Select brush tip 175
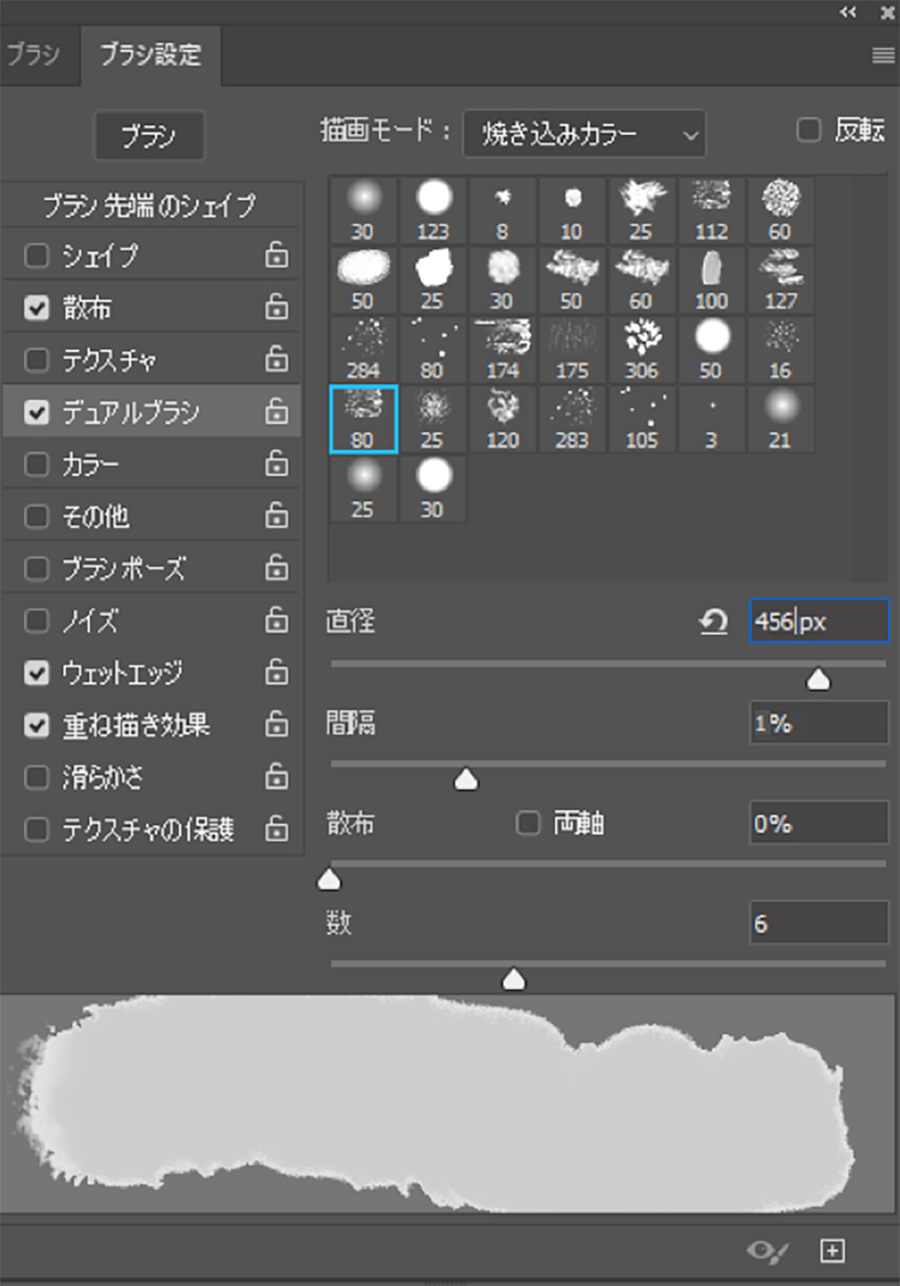 (572, 349)
